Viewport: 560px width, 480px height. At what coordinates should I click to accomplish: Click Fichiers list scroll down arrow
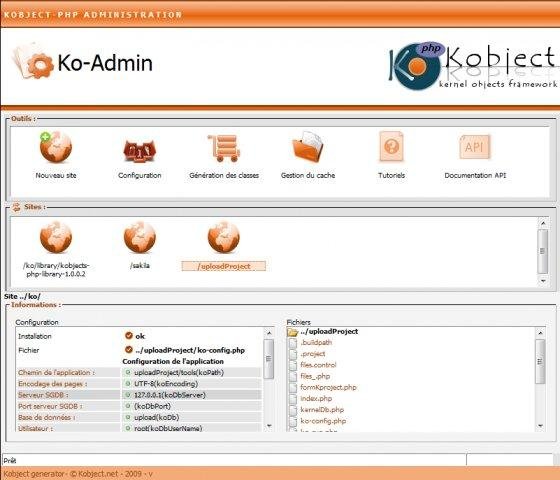(540, 426)
